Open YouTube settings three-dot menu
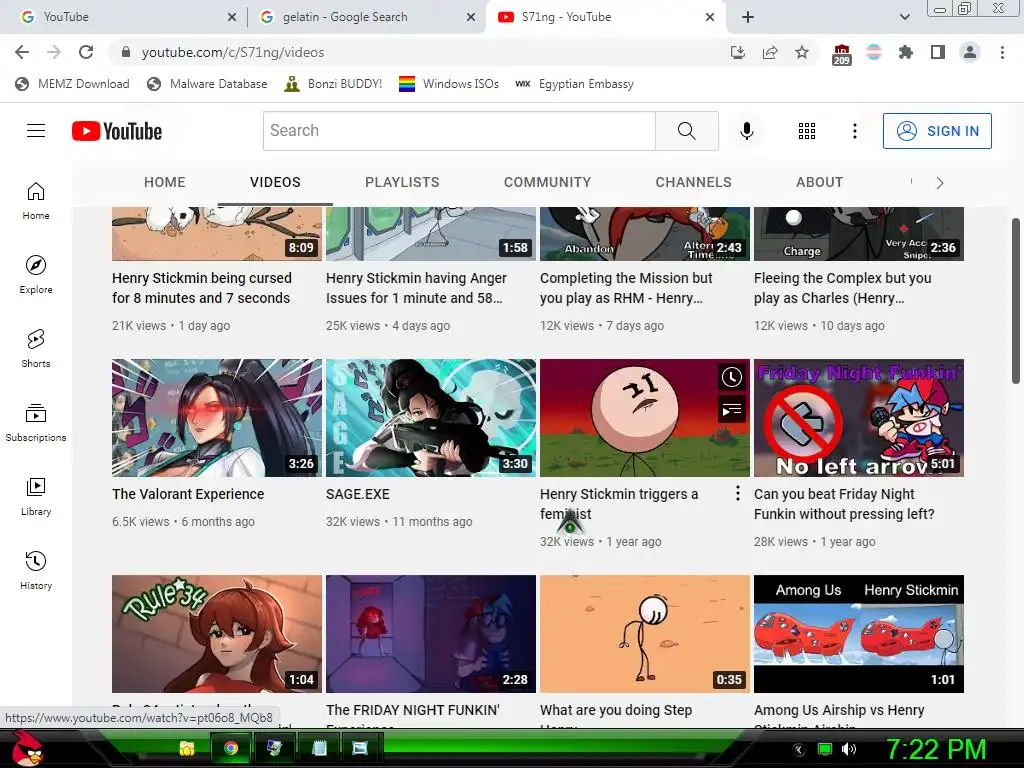The width and height of the screenshot is (1024, 768). click(x=854, y=131)
